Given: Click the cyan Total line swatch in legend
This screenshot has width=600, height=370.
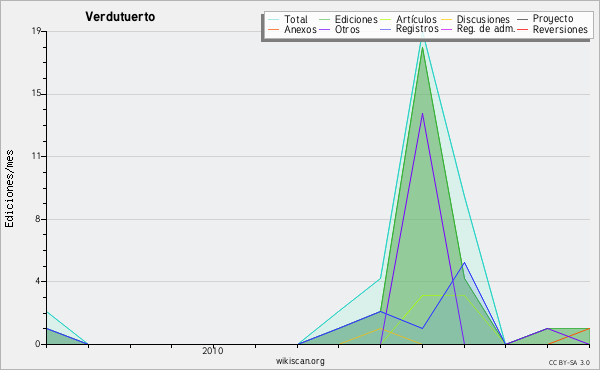Looking at the screenshot, I should coord(274,19).
